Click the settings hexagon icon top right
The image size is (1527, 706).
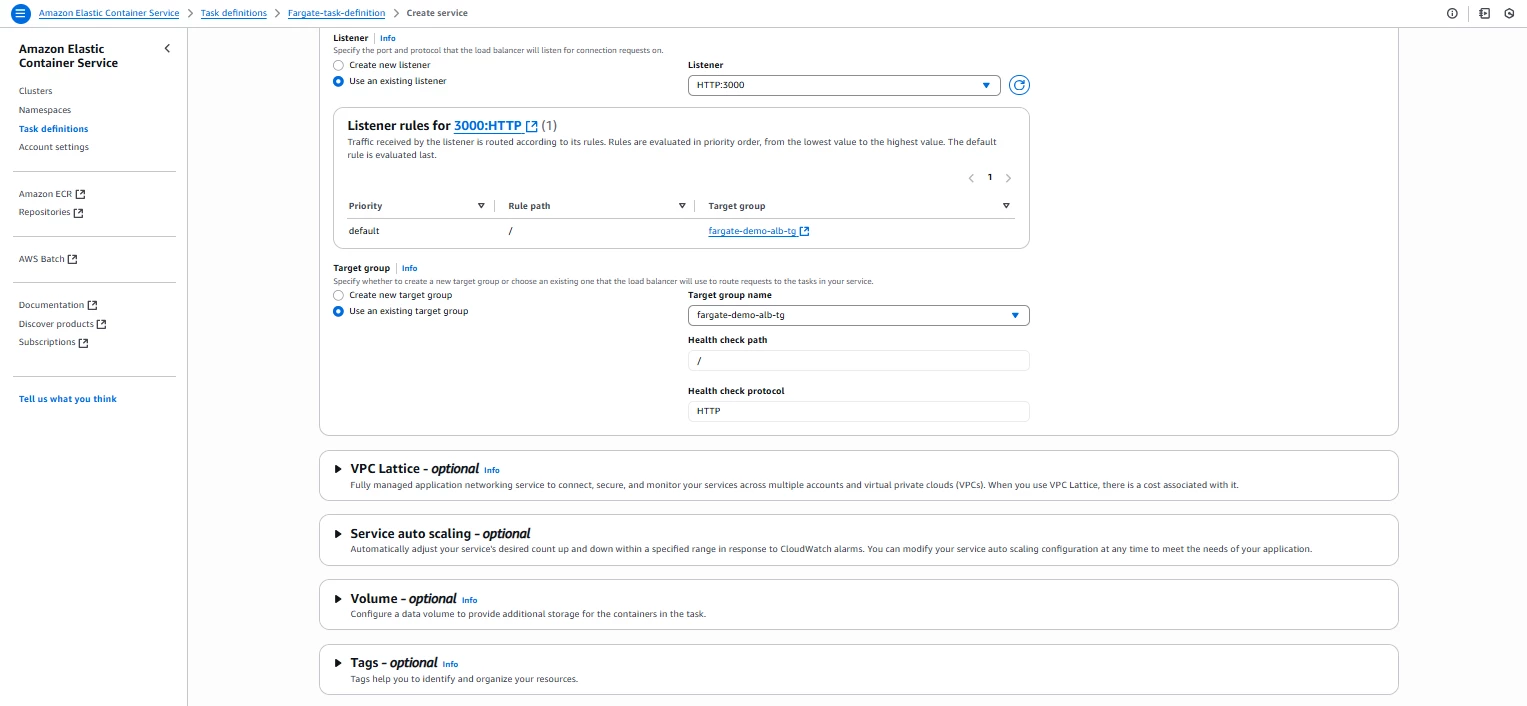pyautogui.click(x=1508, y=13)
